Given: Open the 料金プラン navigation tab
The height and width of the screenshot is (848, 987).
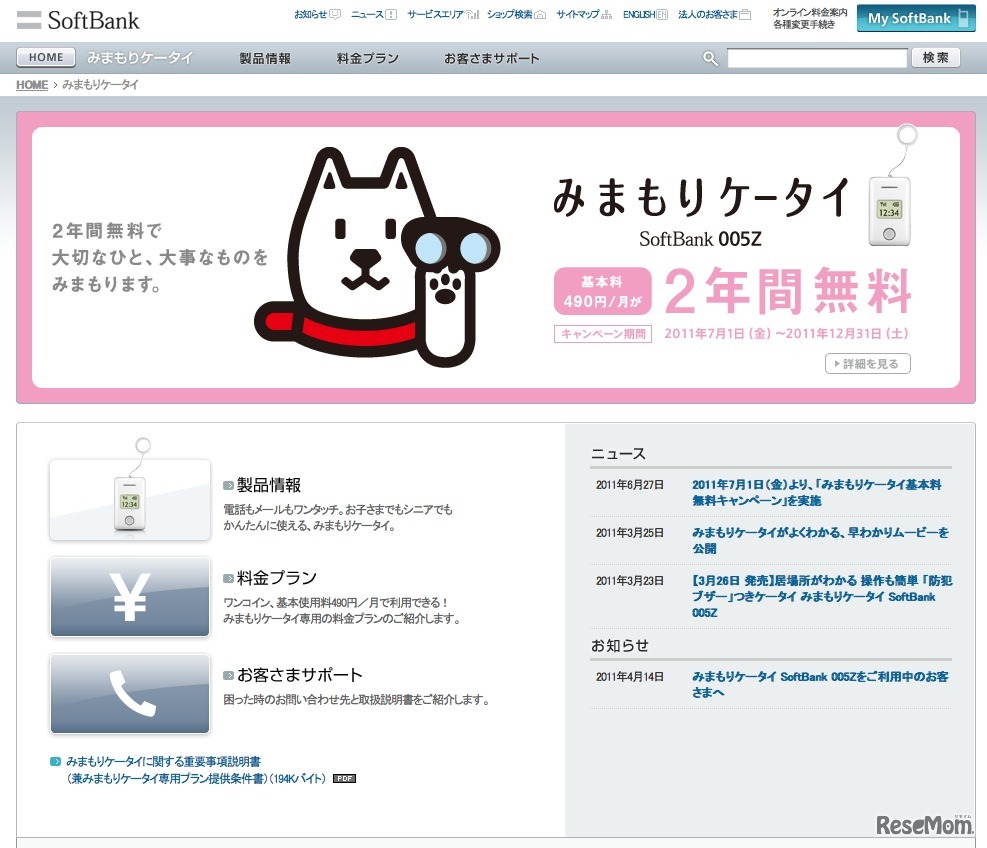Looking at the screenshot, I should coord(368,59).
